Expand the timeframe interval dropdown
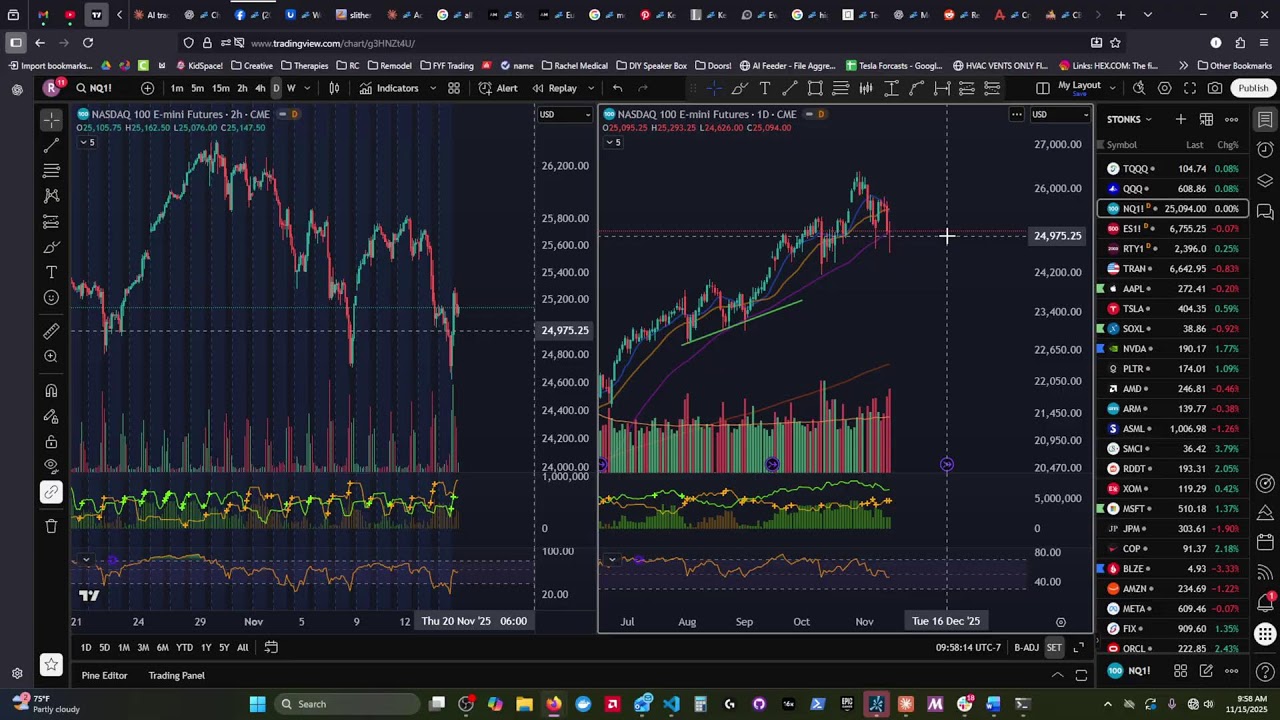The image size is (1280, 720). (x=307, y=88)
